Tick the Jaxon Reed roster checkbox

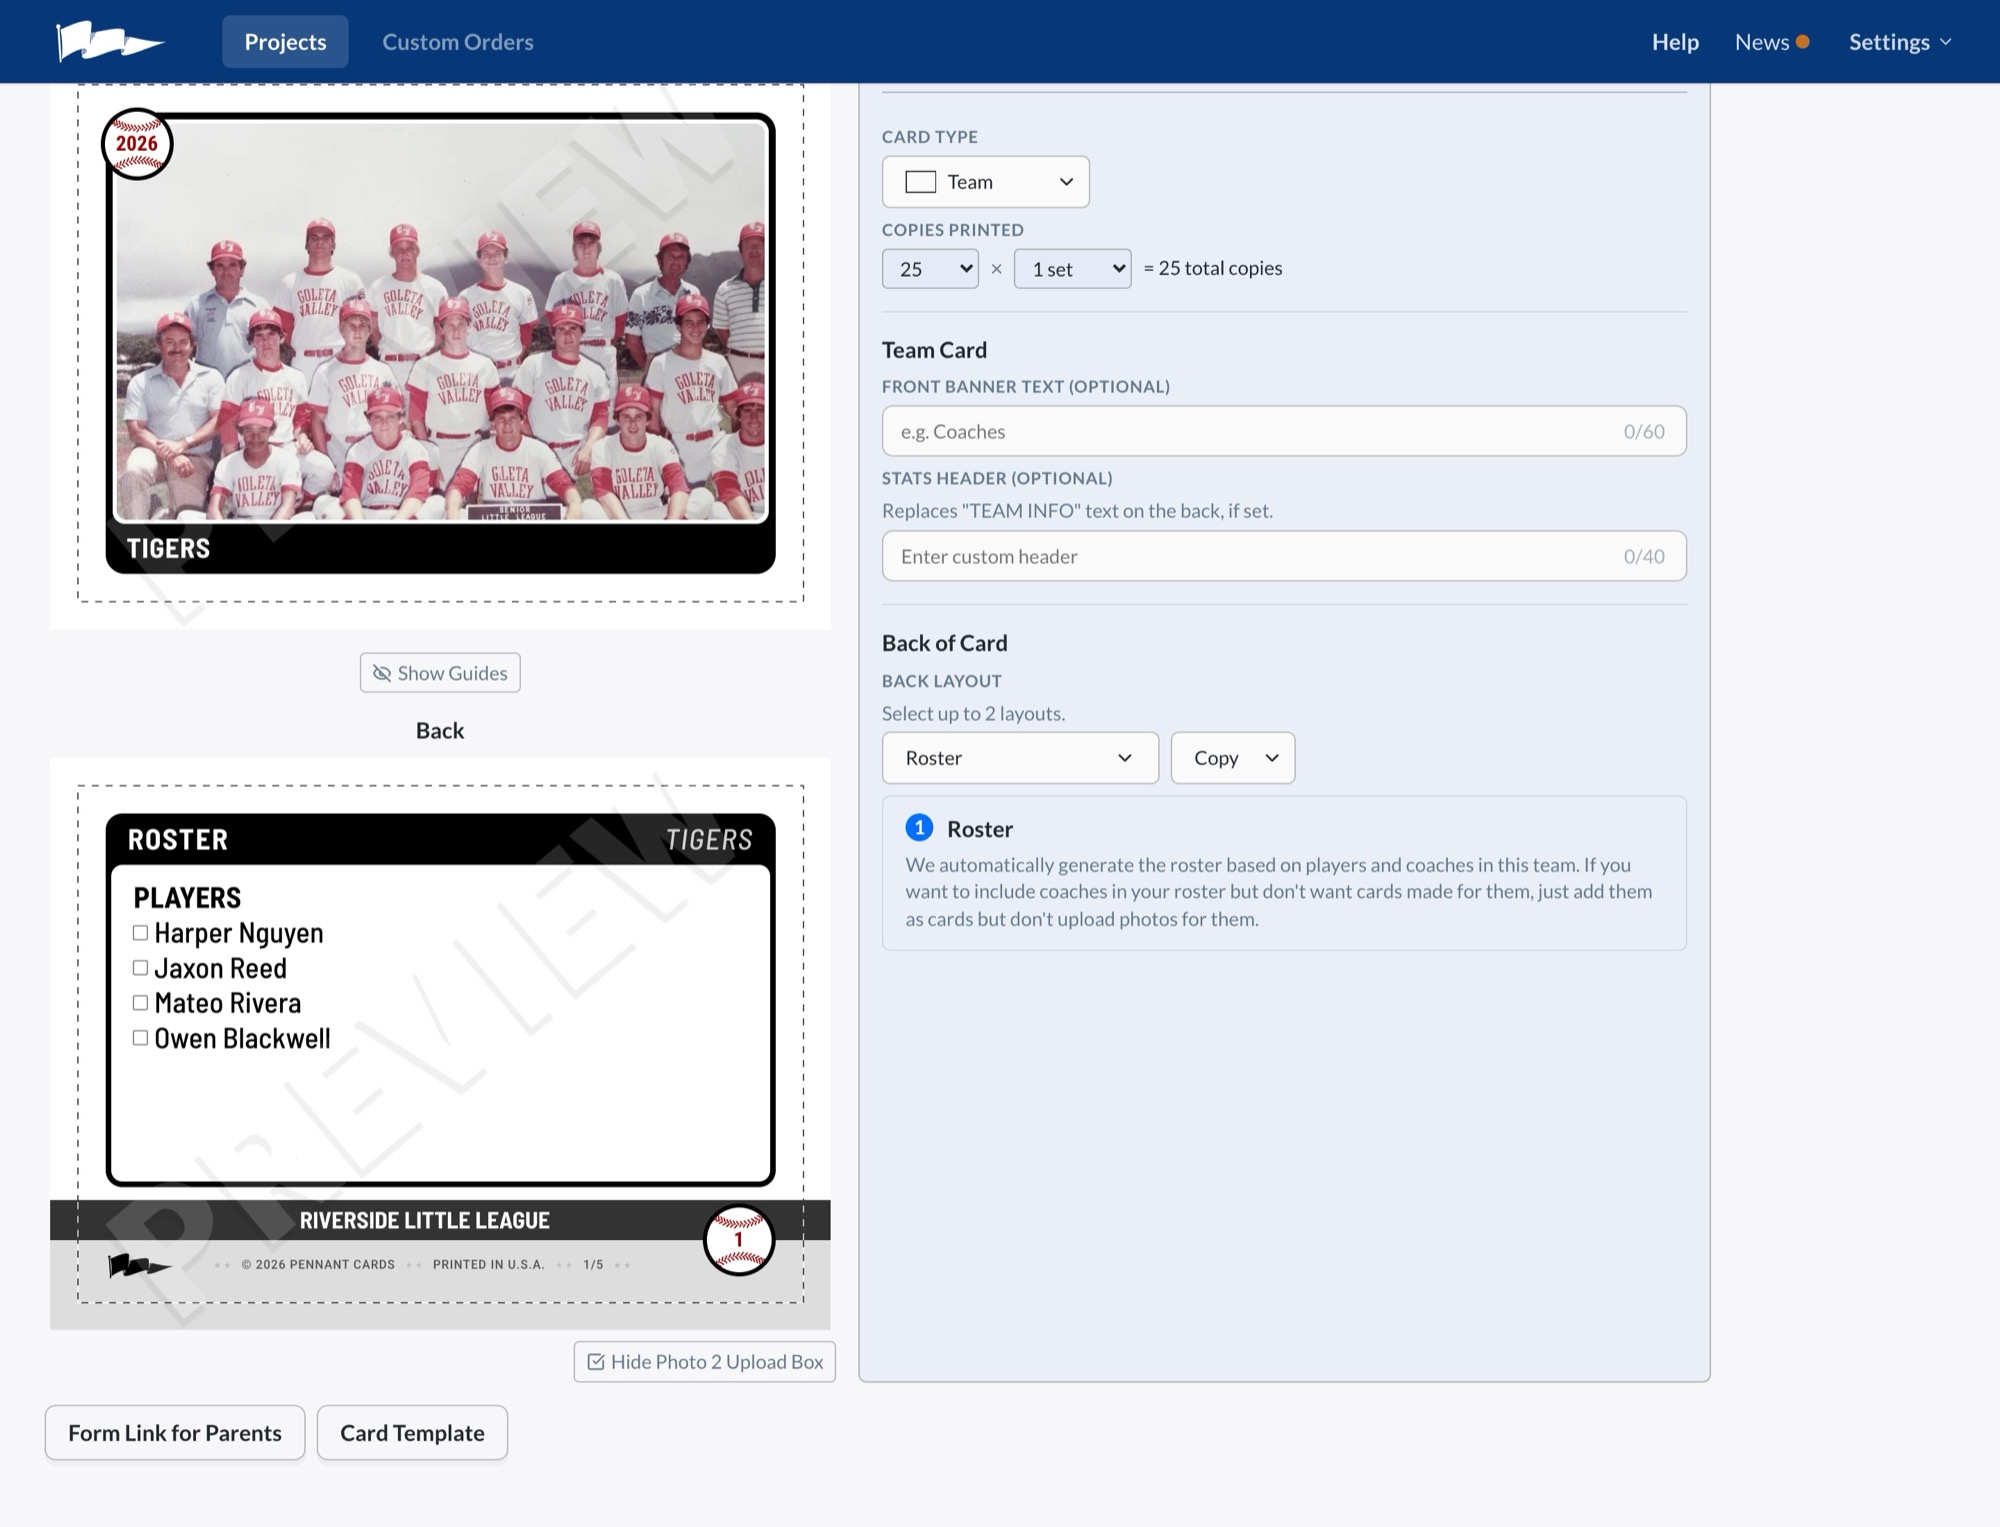coord(140,968)
